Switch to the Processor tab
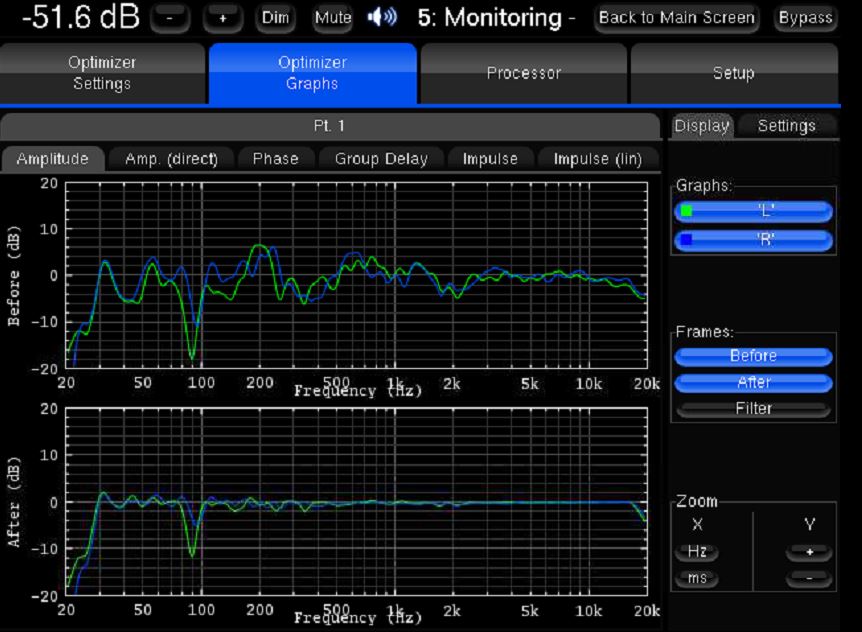The height and width of the screenshot is (632, 862). [x=523, y=73]
